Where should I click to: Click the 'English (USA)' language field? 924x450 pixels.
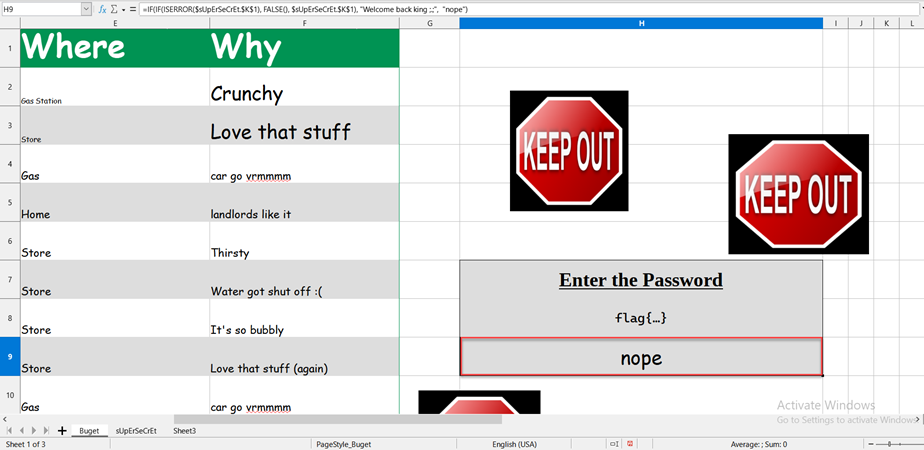[514, 444]
